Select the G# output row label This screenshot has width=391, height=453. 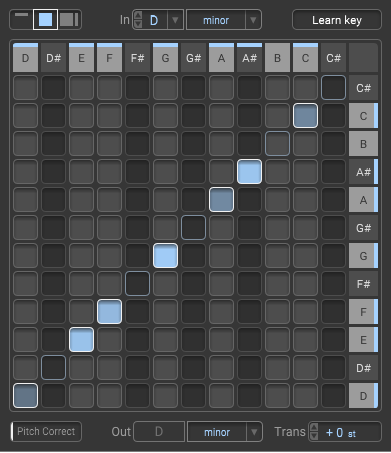click(363, 228)
